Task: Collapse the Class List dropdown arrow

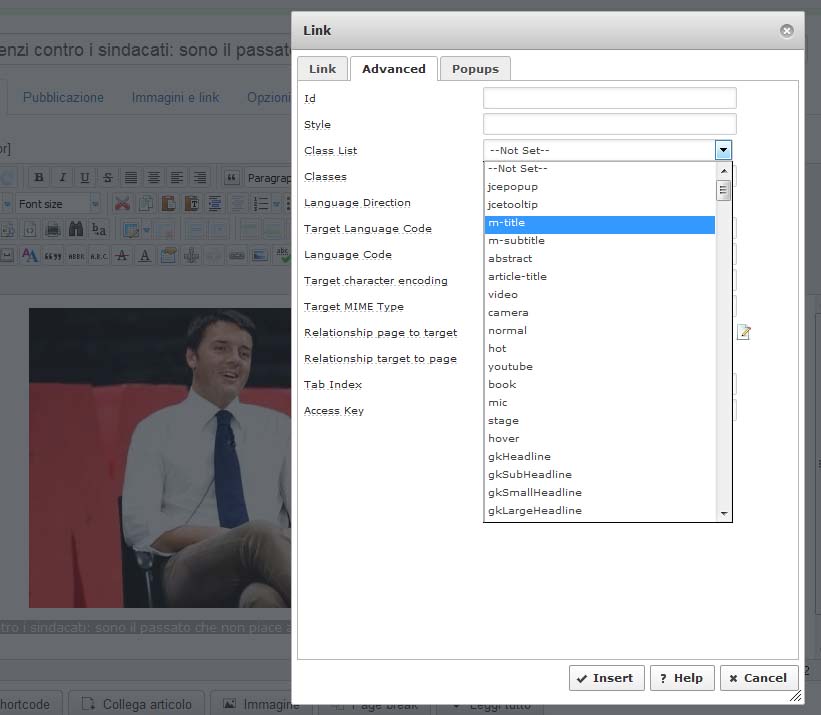Action: [x=723, y=150]
